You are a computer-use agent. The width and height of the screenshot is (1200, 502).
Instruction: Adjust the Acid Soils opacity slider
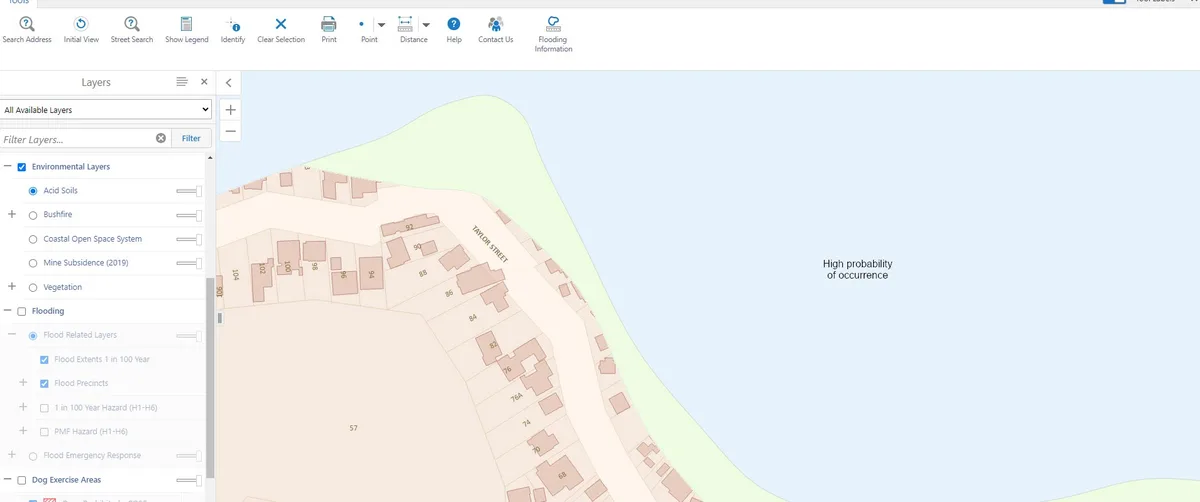(x=189, y=191)
